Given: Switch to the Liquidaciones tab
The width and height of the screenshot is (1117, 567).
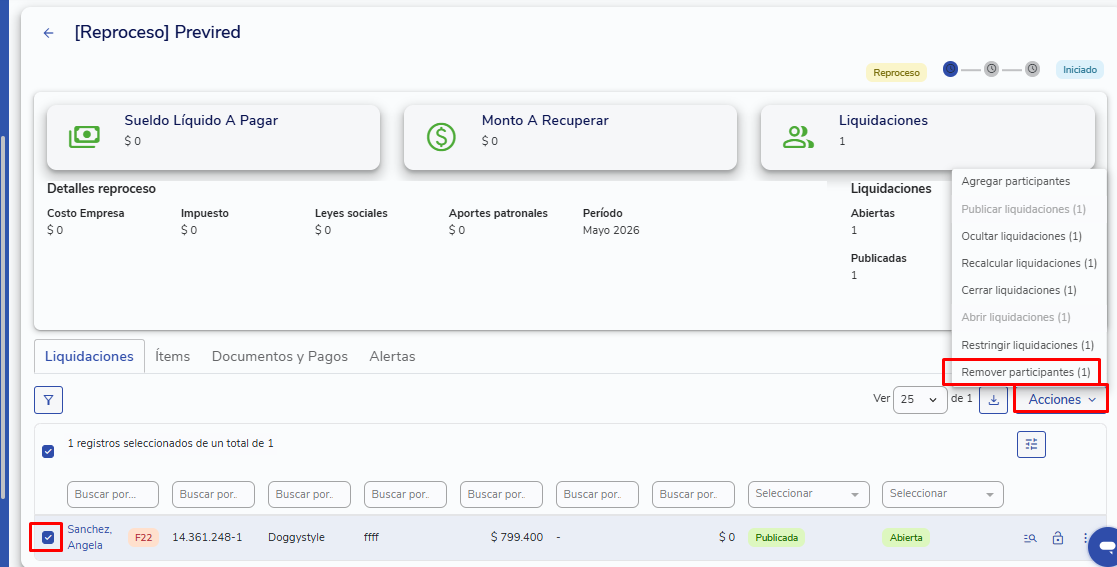Looking at the screenshot, I should click(x=89, y=356).
